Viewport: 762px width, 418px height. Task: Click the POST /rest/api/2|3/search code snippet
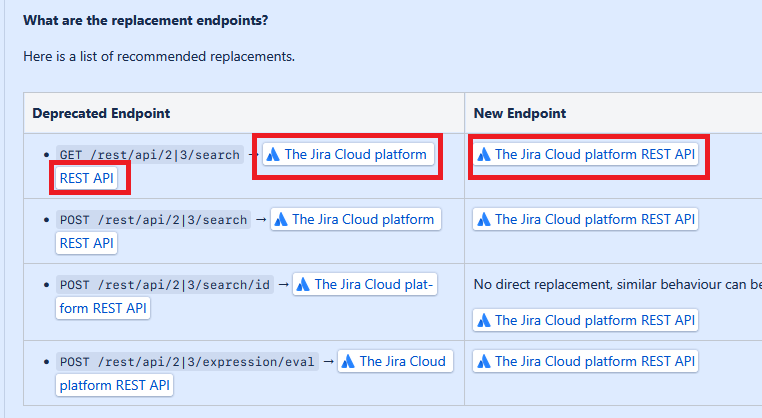[153, 219]
